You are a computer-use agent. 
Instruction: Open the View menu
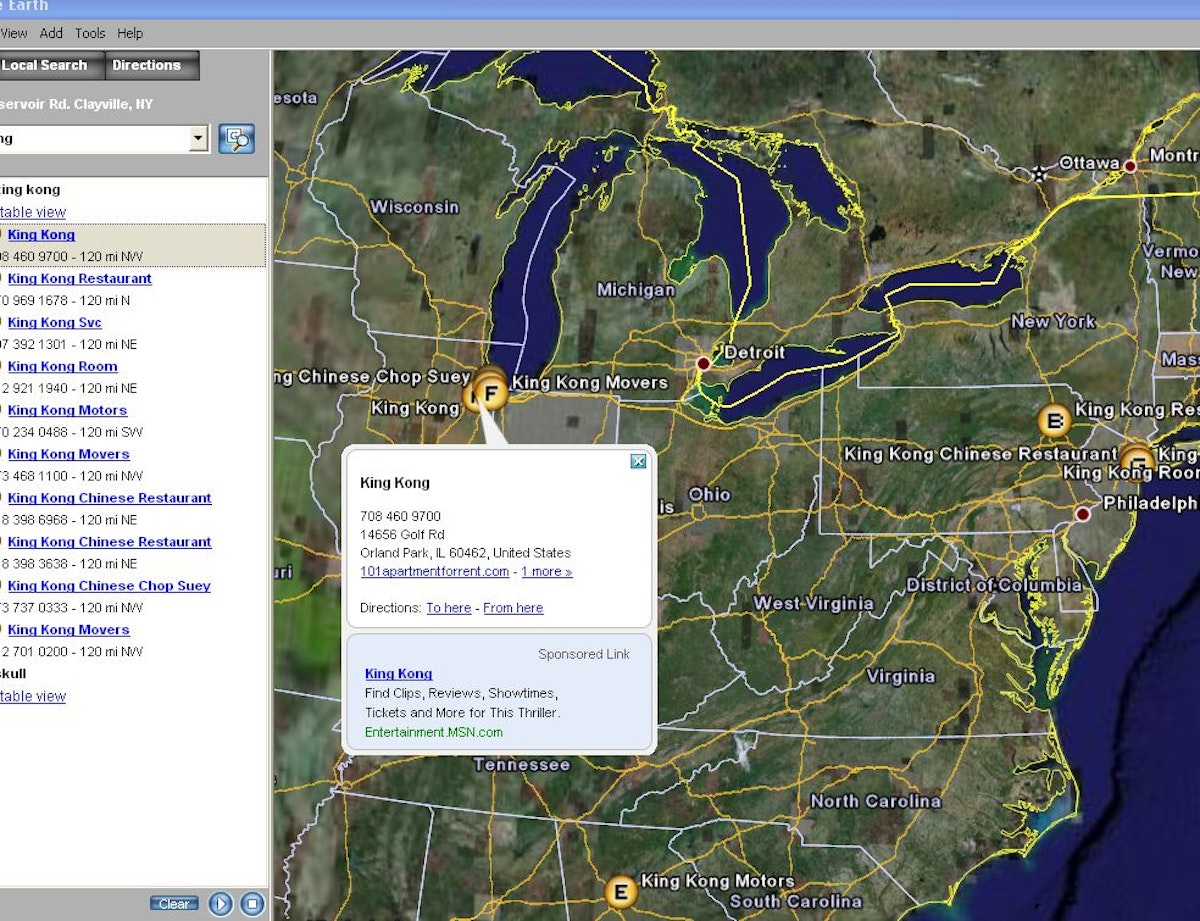tap(13, 32)
